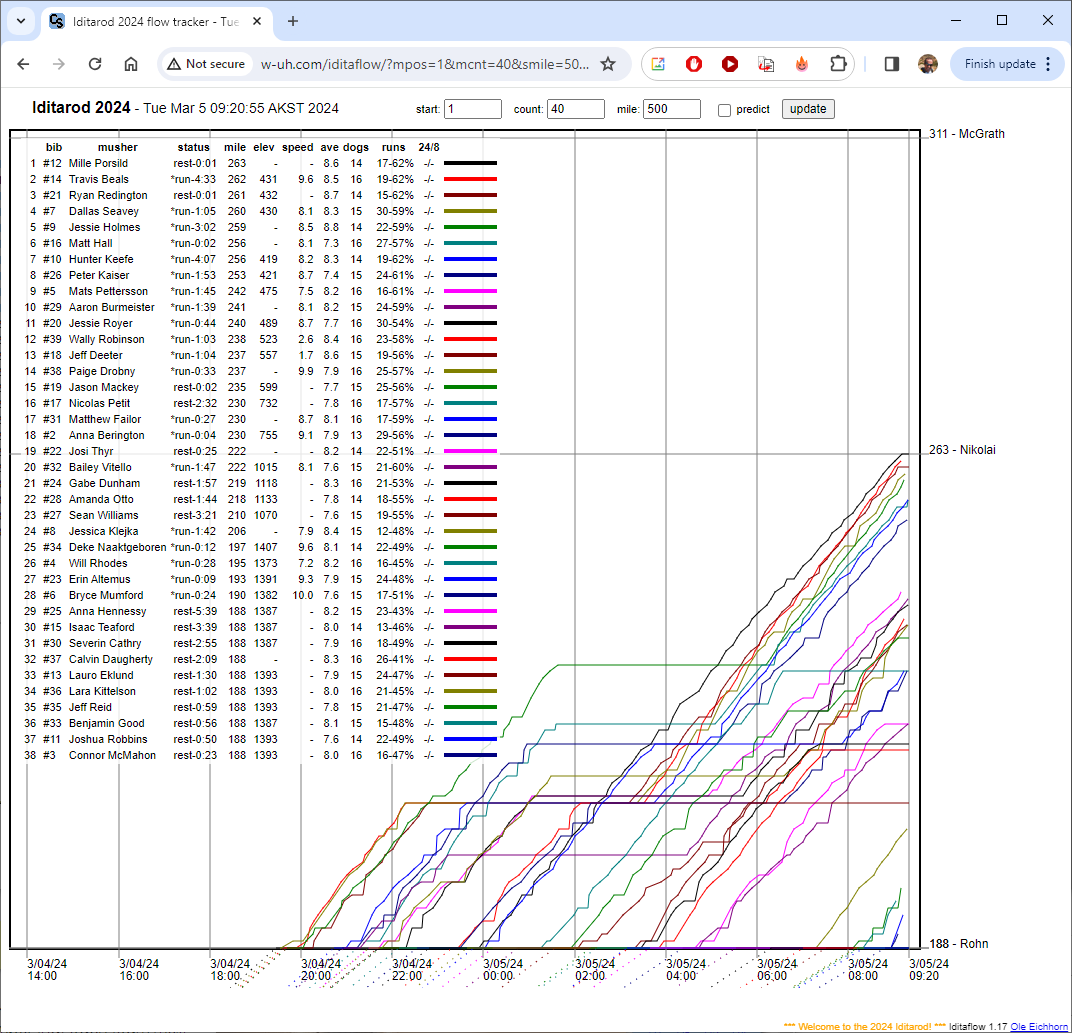
Task: Click the musher column header
Action: [118, 147]
